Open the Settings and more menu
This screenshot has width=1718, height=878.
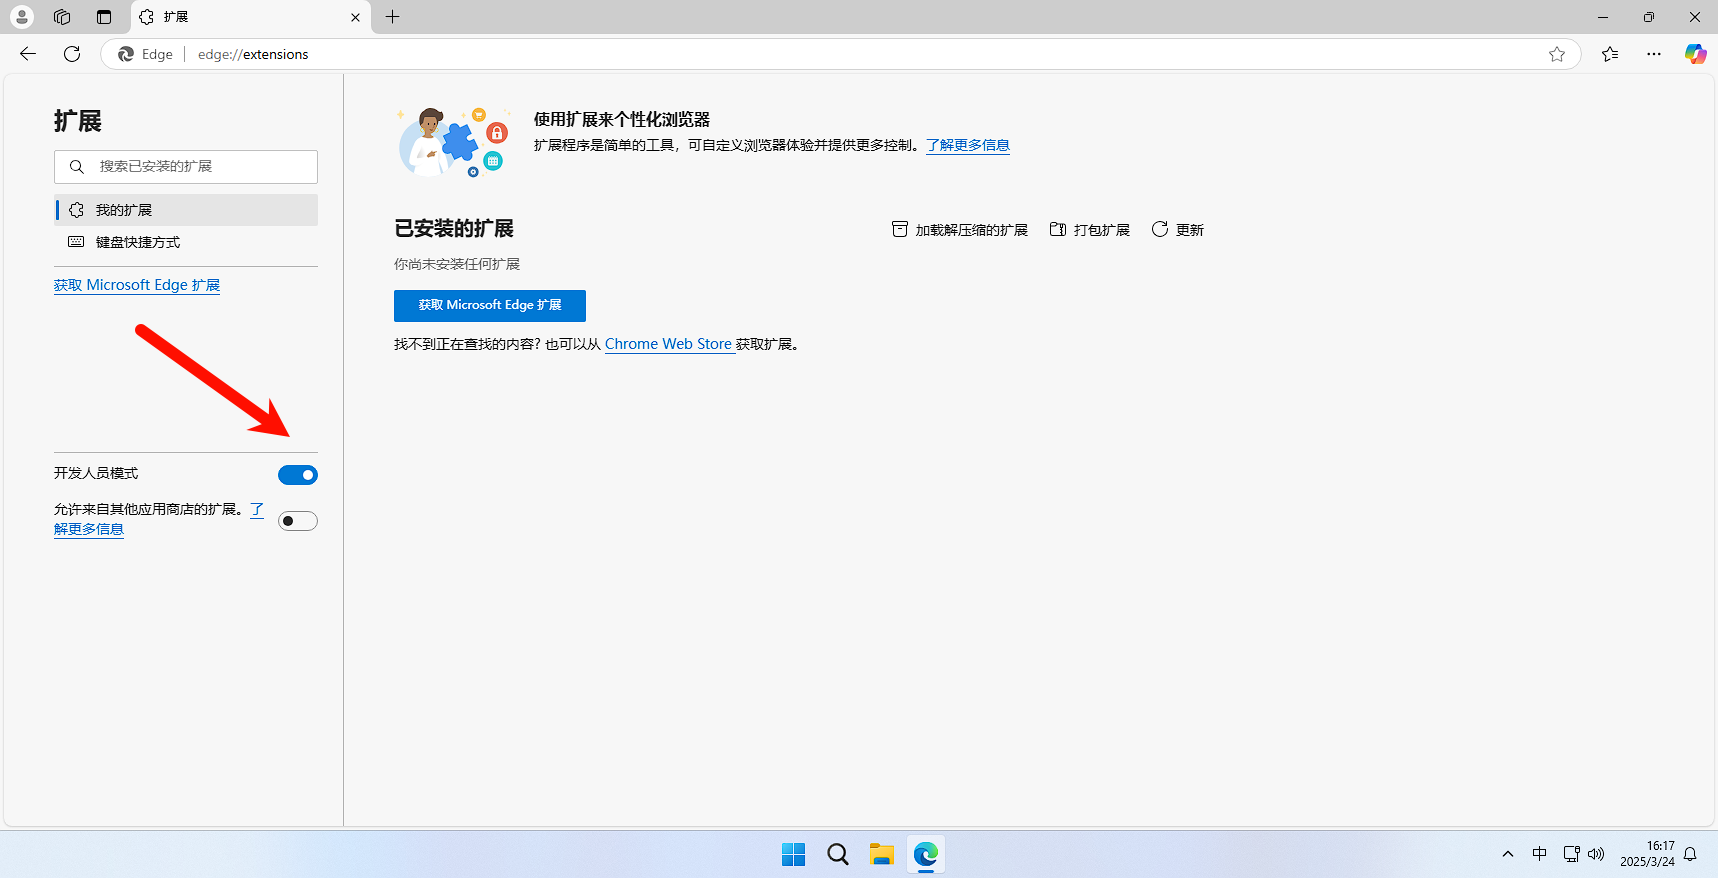[1654, 54]
